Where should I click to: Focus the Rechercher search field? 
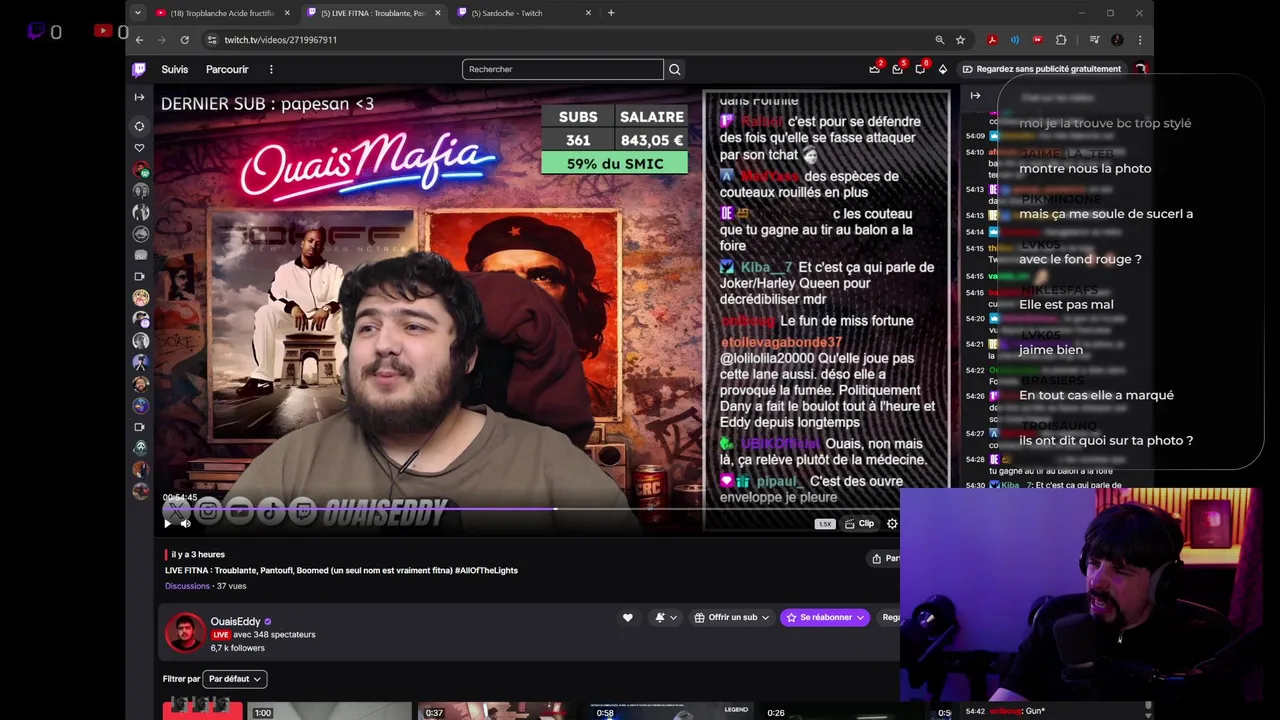(562, 69)
